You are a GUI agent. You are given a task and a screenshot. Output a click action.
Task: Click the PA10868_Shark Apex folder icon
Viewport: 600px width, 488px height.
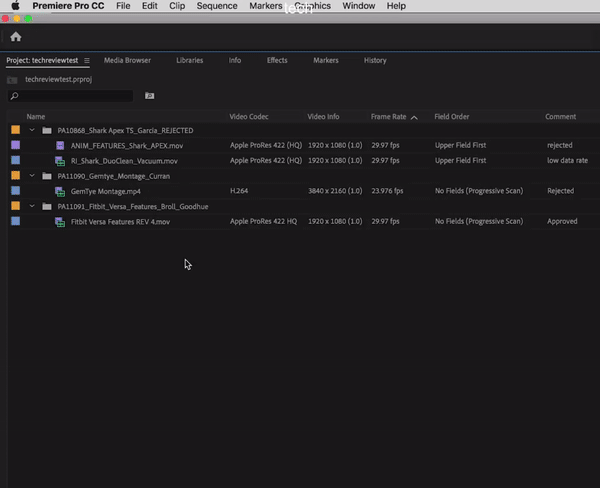(x=47, y=131)
